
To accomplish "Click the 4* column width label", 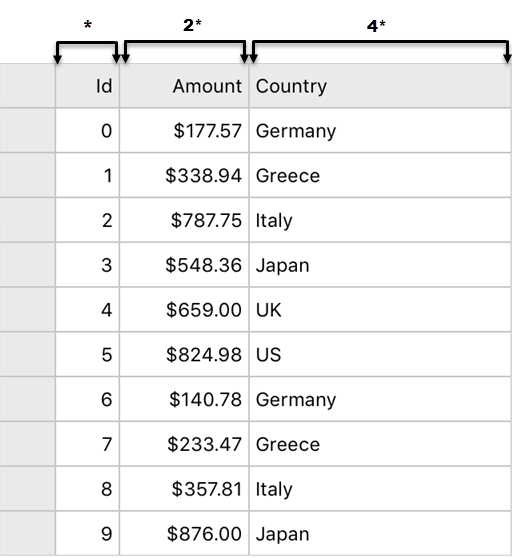I will pos(376,26).
